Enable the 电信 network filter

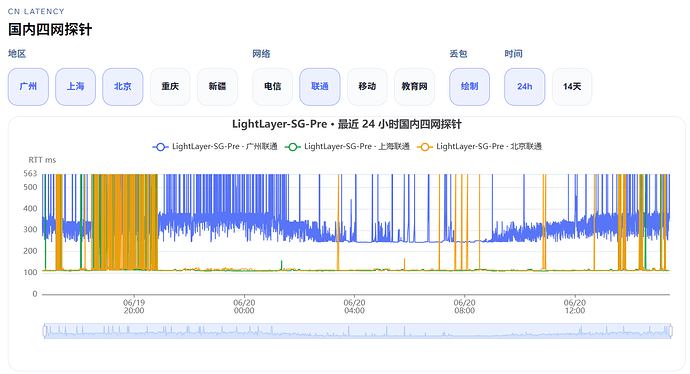(272, 87)
